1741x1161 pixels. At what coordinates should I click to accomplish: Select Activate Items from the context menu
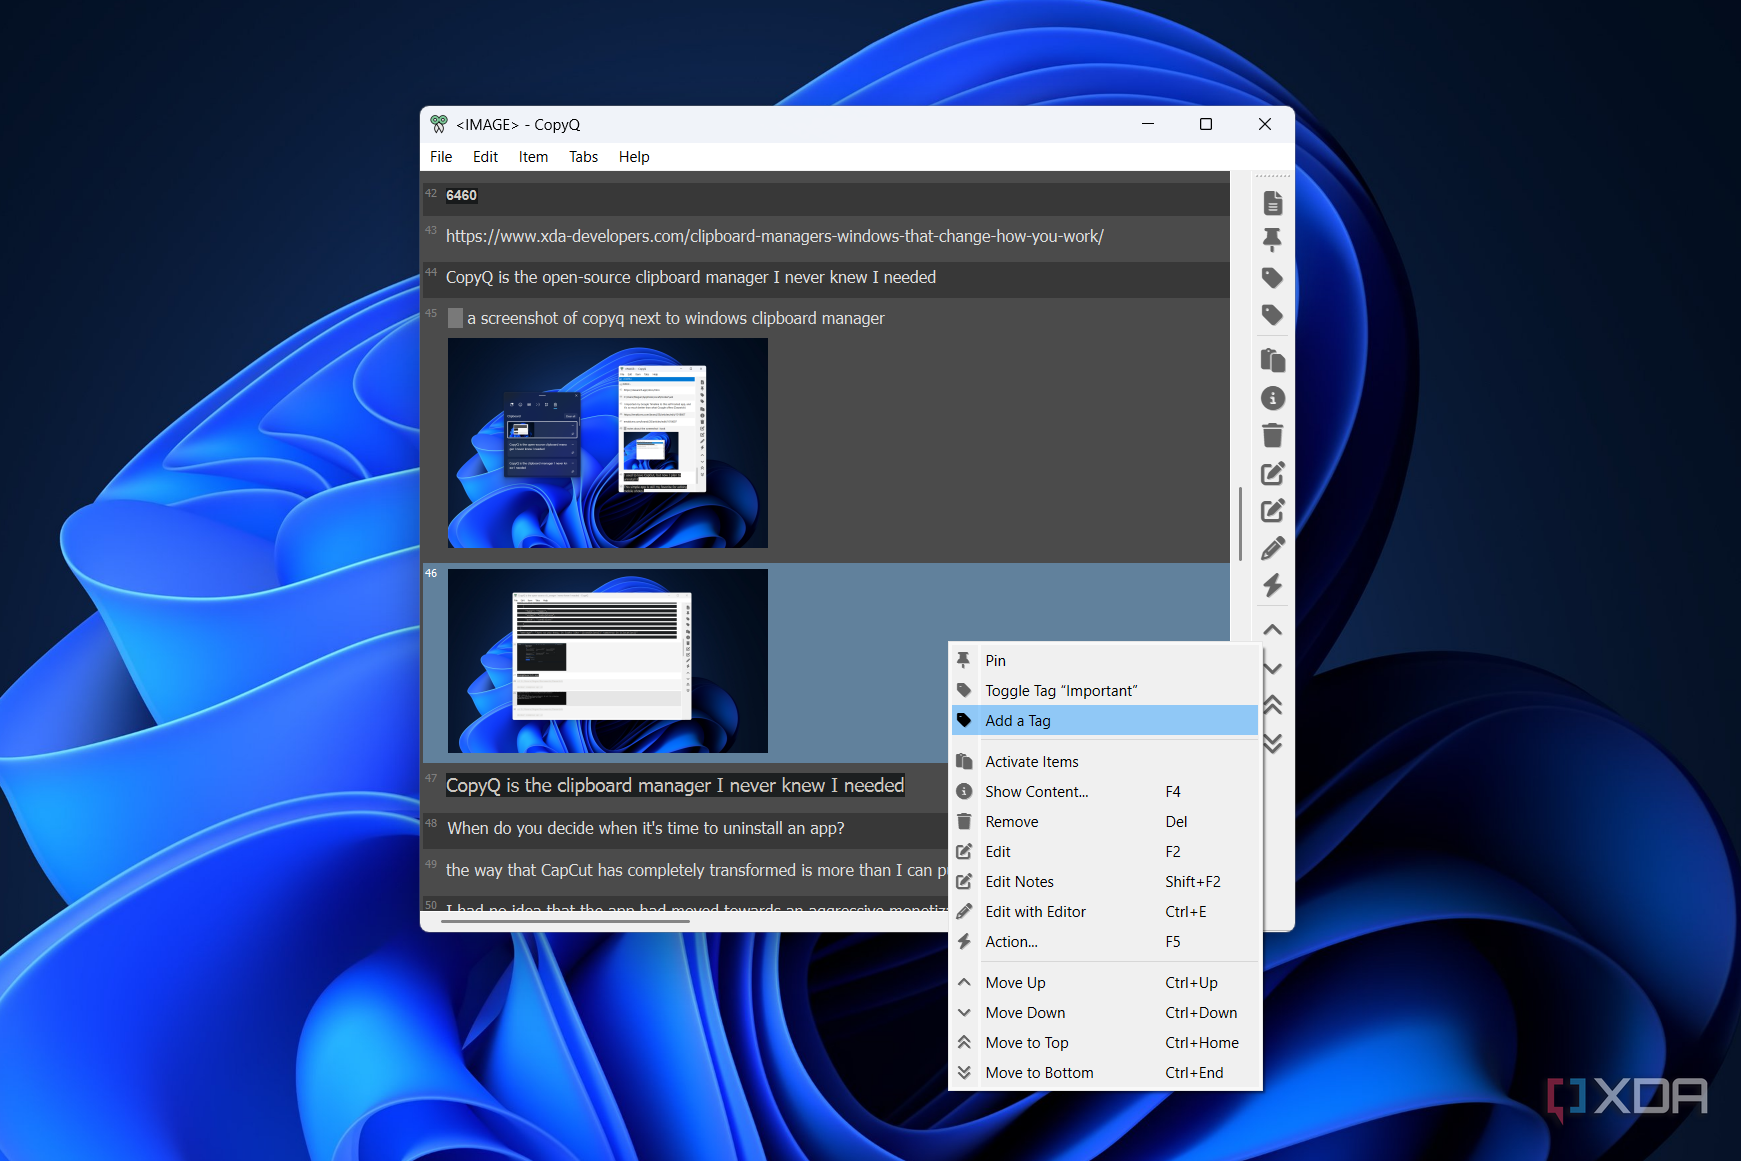pyautogui.click(x=1105, y=762)
